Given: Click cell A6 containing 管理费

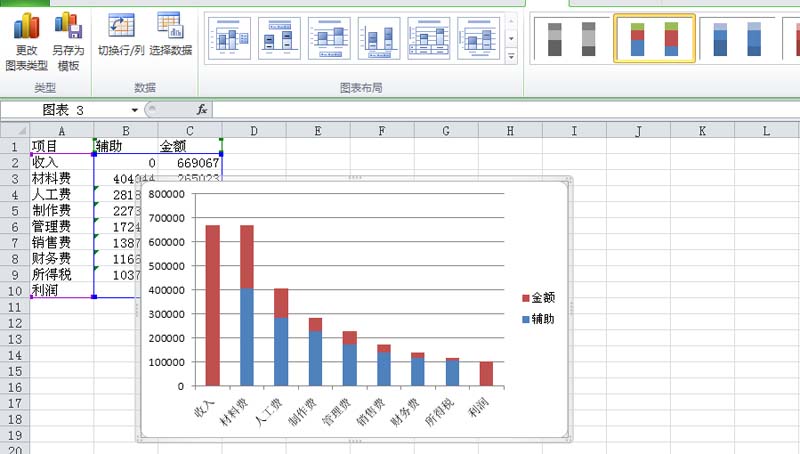Looking at the screenshot, I should 62,226.
